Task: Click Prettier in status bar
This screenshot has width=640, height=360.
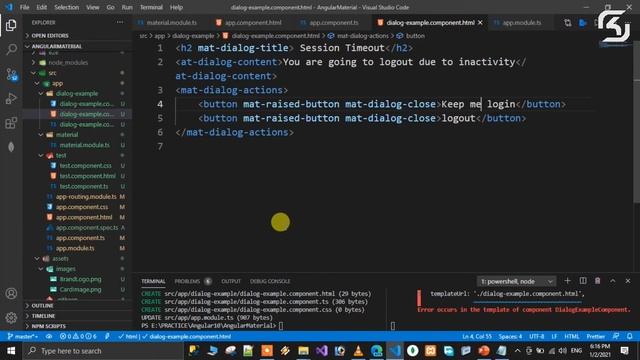Action: click(596, 336)
